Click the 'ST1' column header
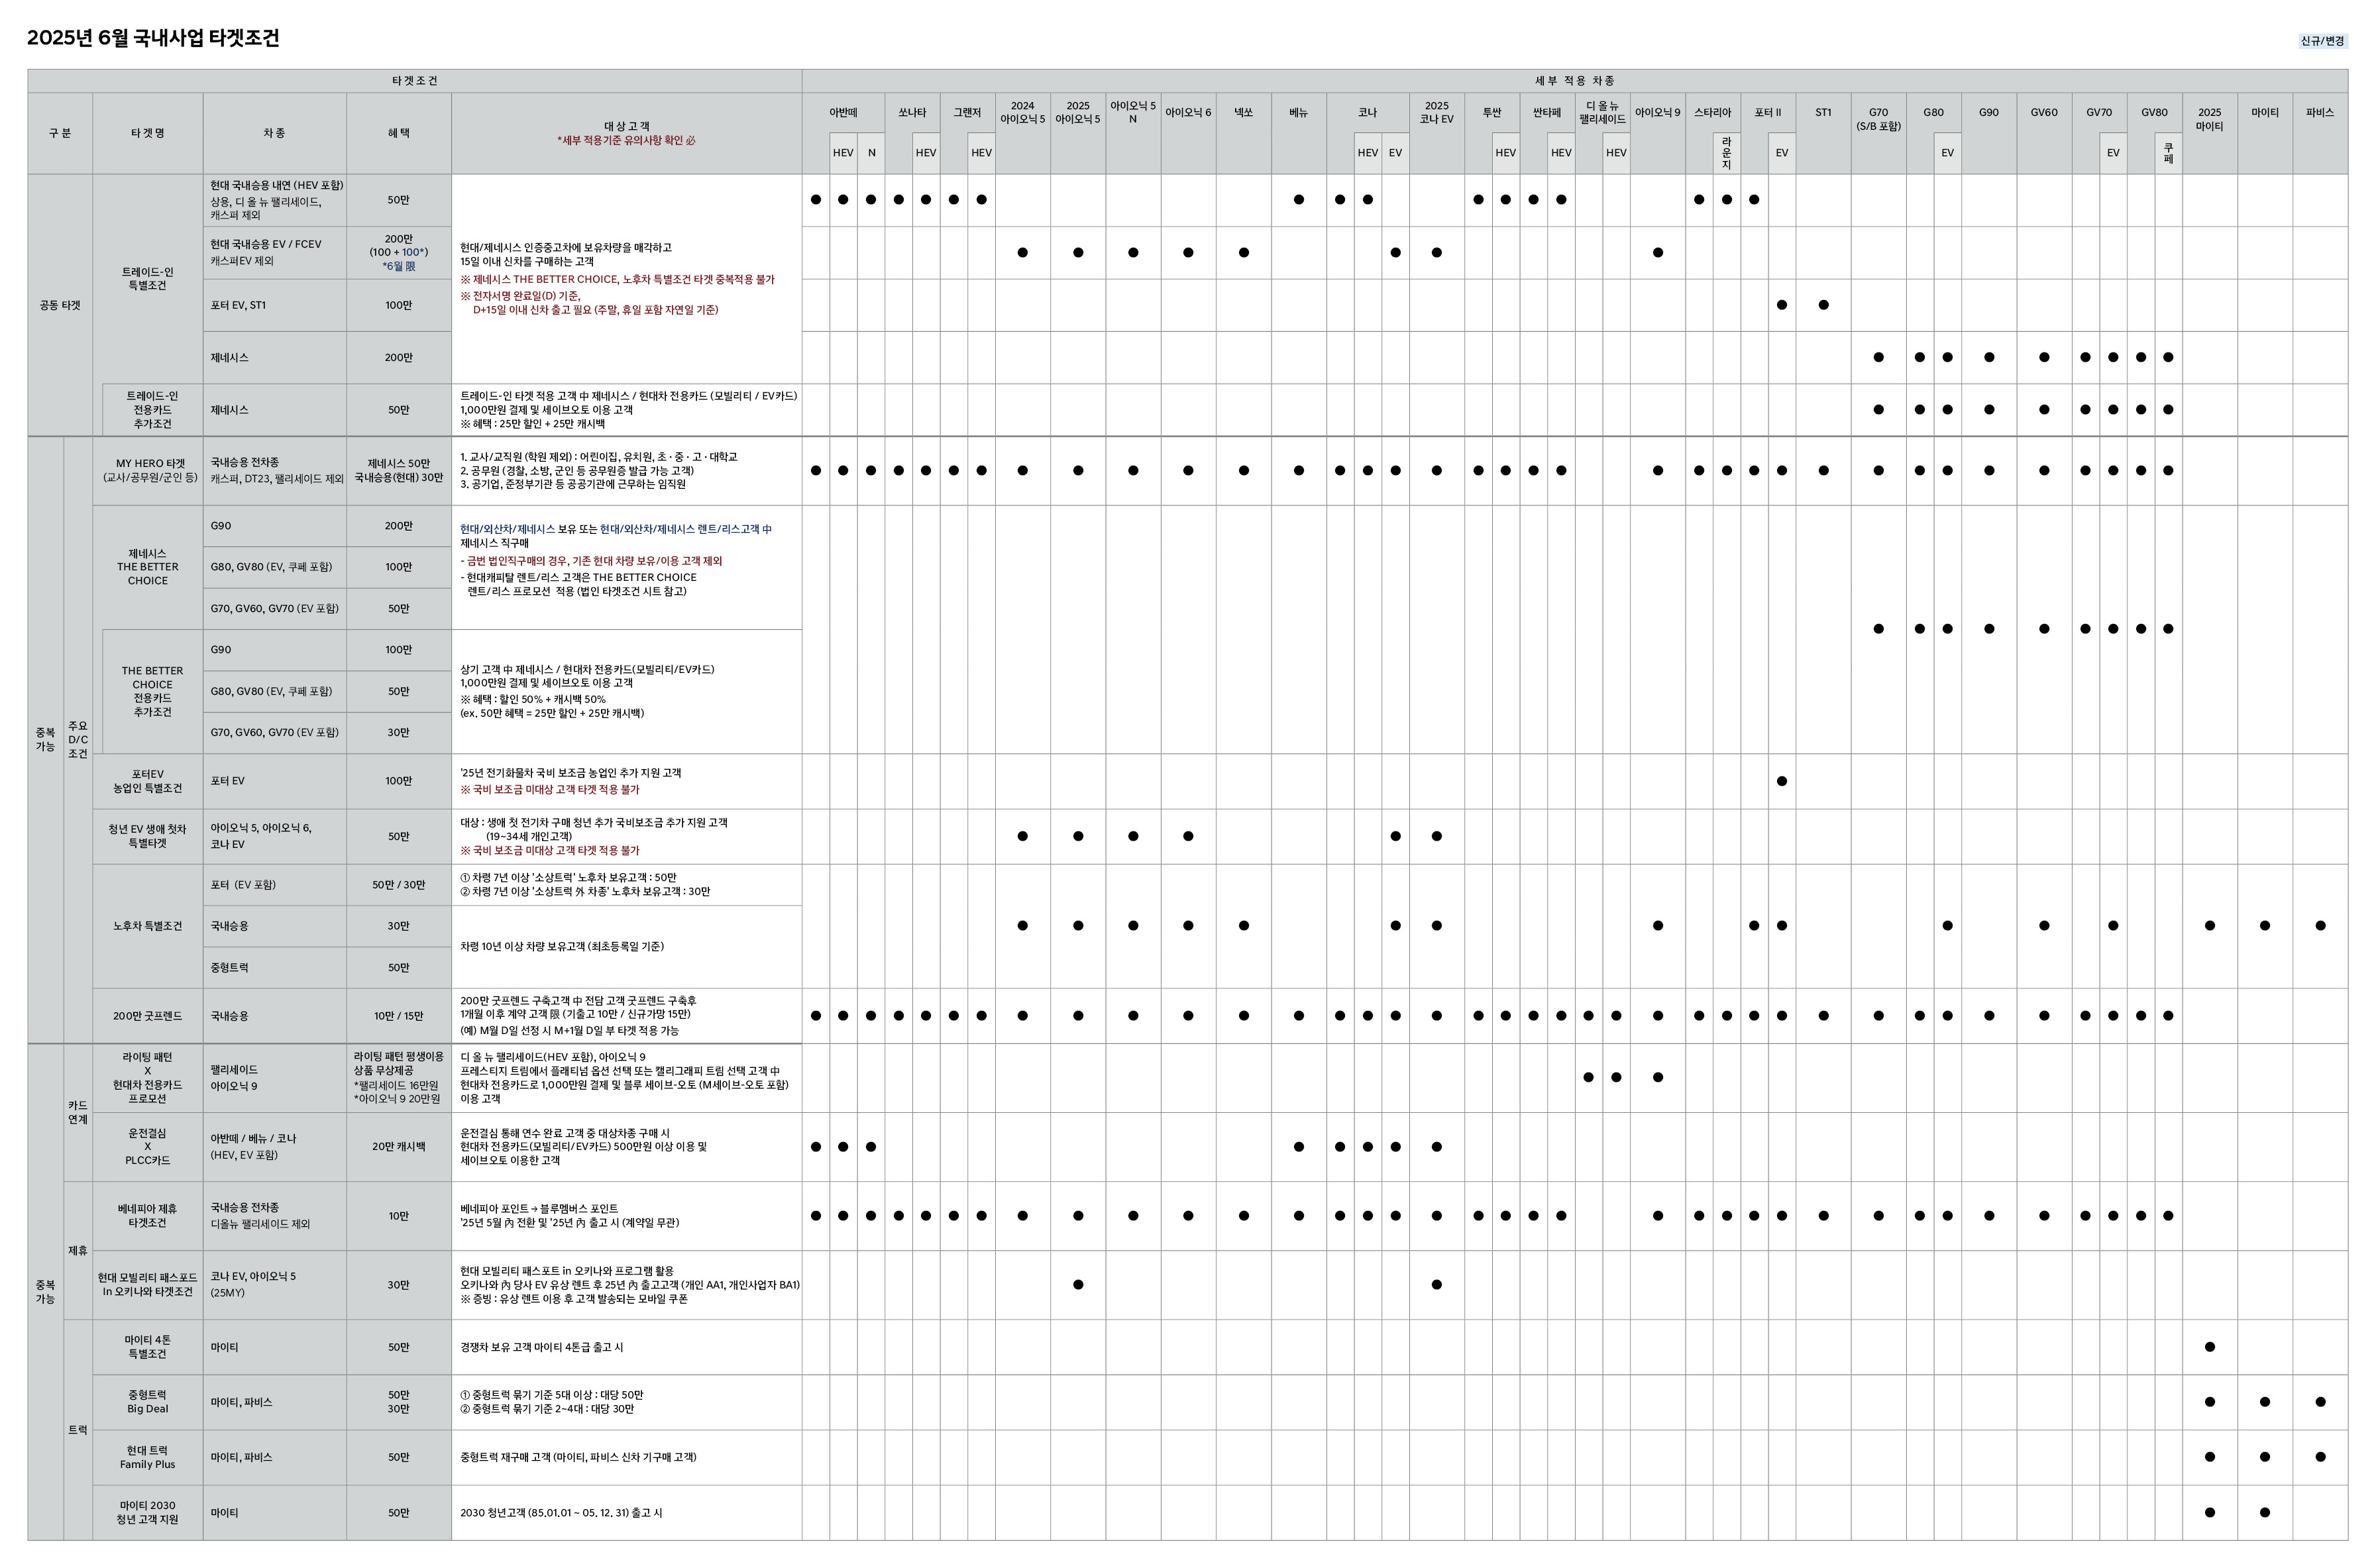 (1823, 113)
